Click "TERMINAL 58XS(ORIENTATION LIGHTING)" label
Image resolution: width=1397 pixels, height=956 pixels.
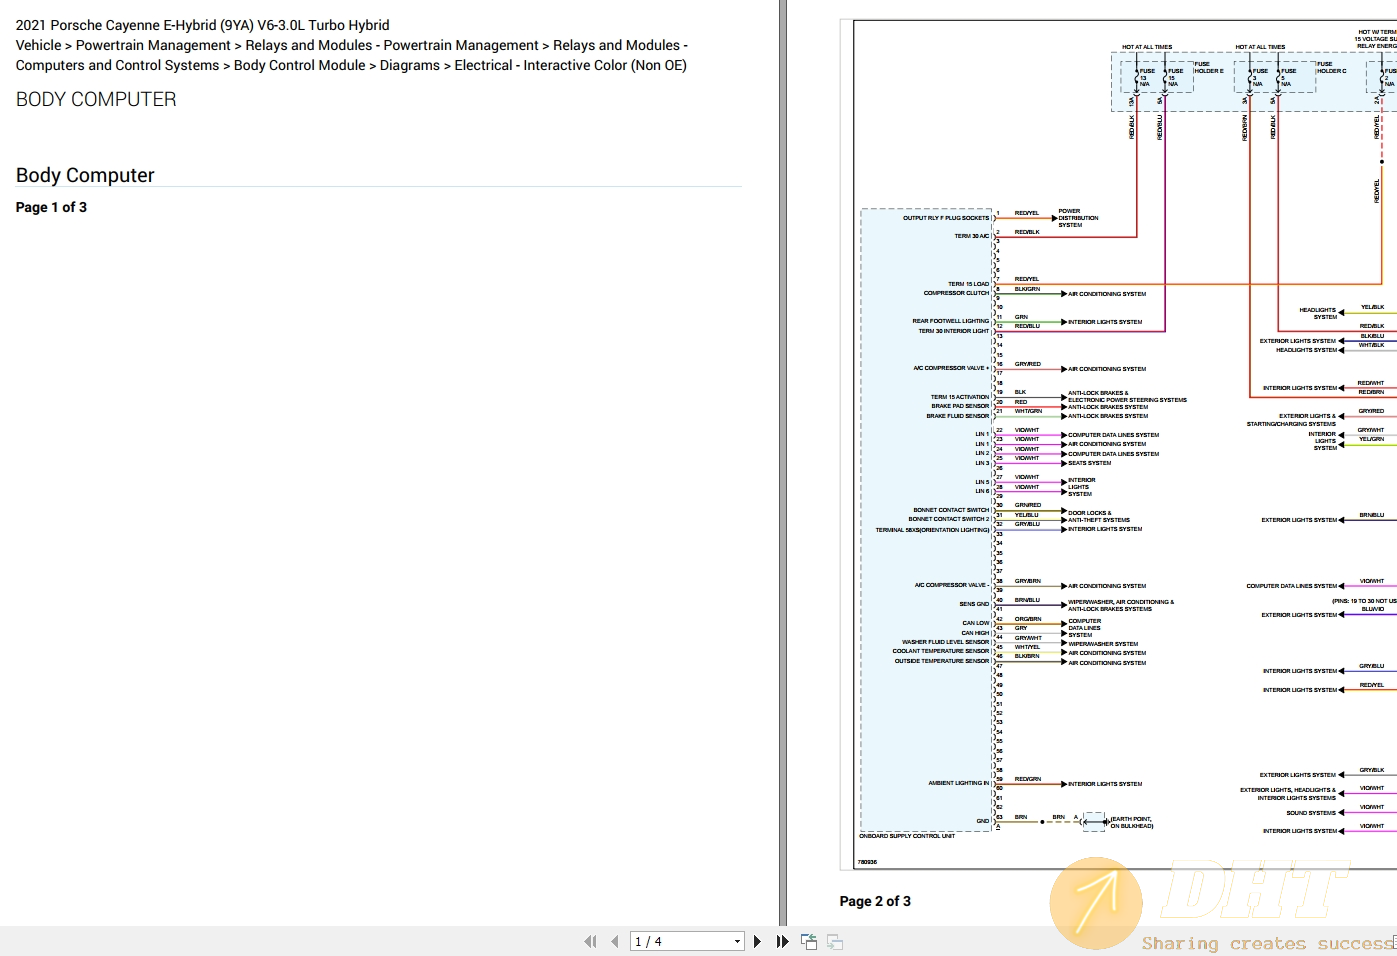[932, 530]
